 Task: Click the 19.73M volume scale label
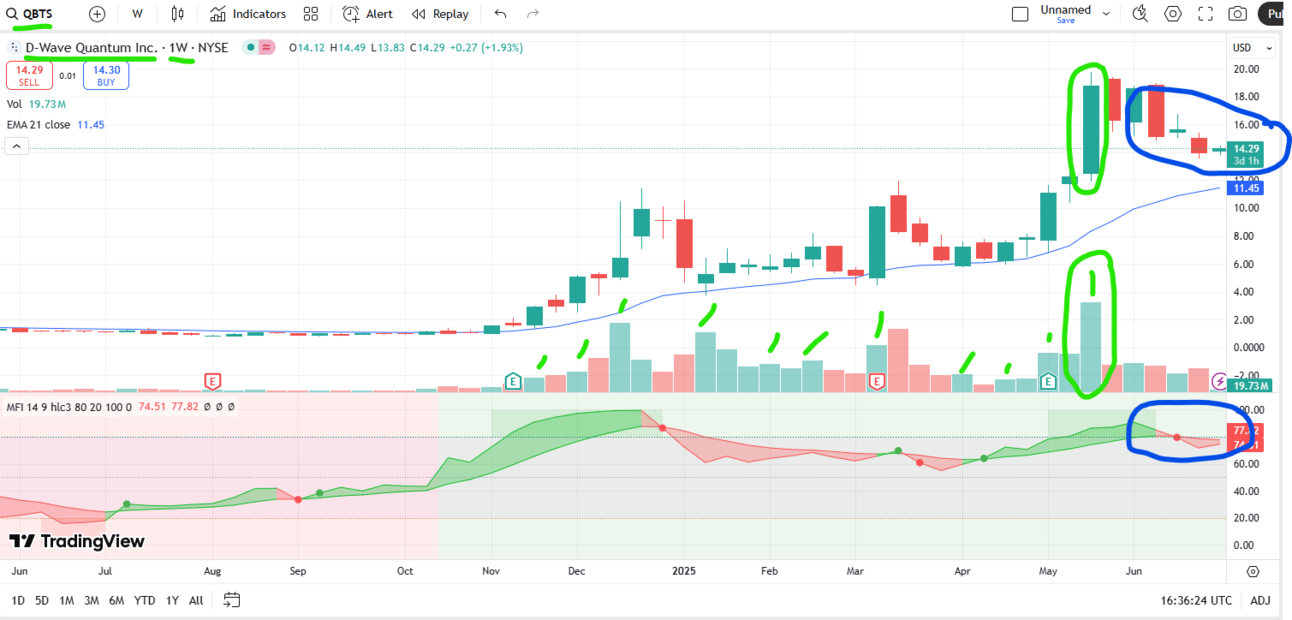[1251, 385]
